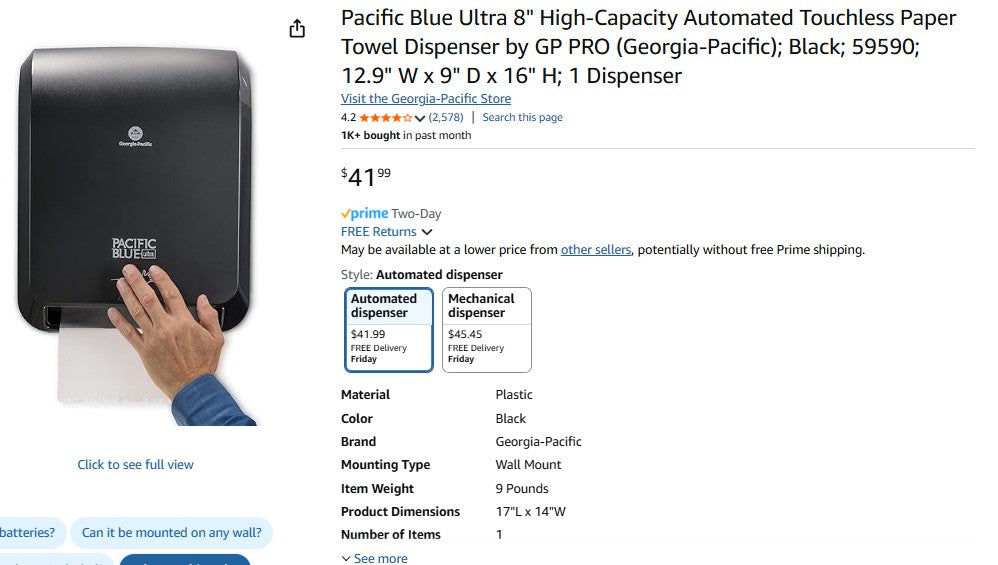This screenshot has width=998, height=565.
Task: Click to see full view of image
Action: tap(136, 465)
